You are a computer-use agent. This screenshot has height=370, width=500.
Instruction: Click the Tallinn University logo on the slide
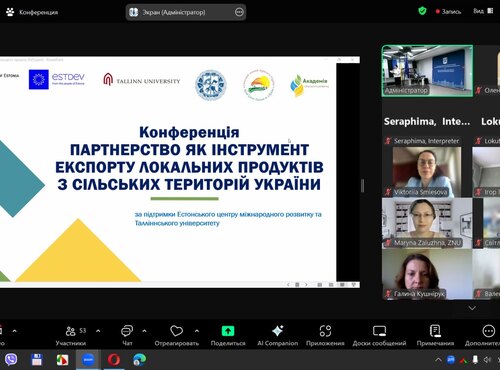click(x=141, y=80)
